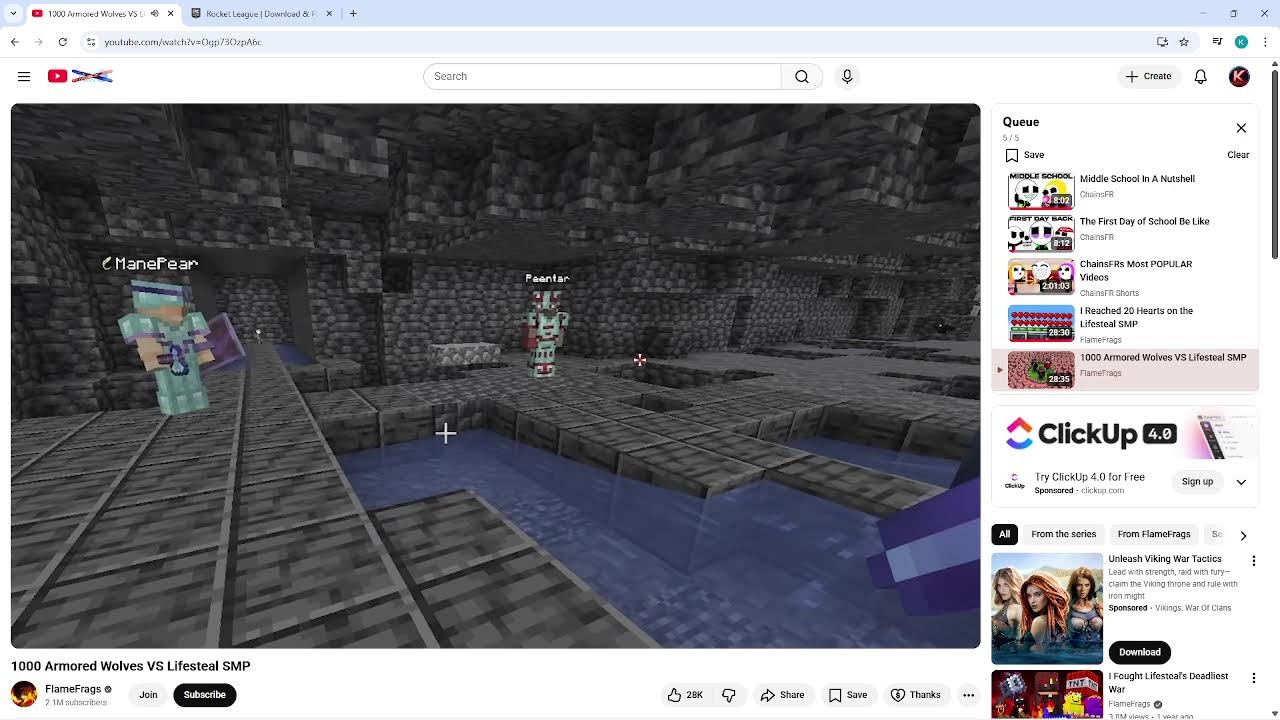Focus the YouTube search field
The width and height of the screenshot is (1280, 720).
[x=602, y=76]
